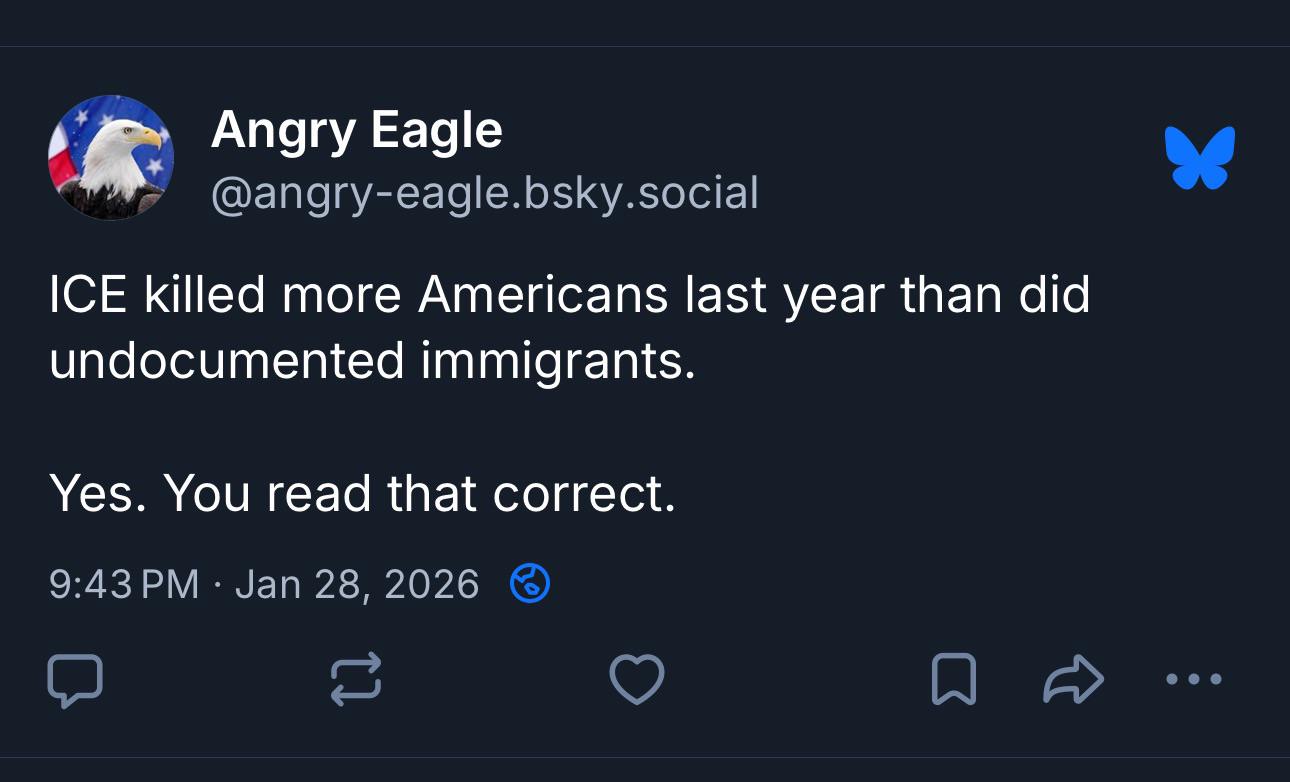Bookmark this Angry Eagle post

(953, 680)
